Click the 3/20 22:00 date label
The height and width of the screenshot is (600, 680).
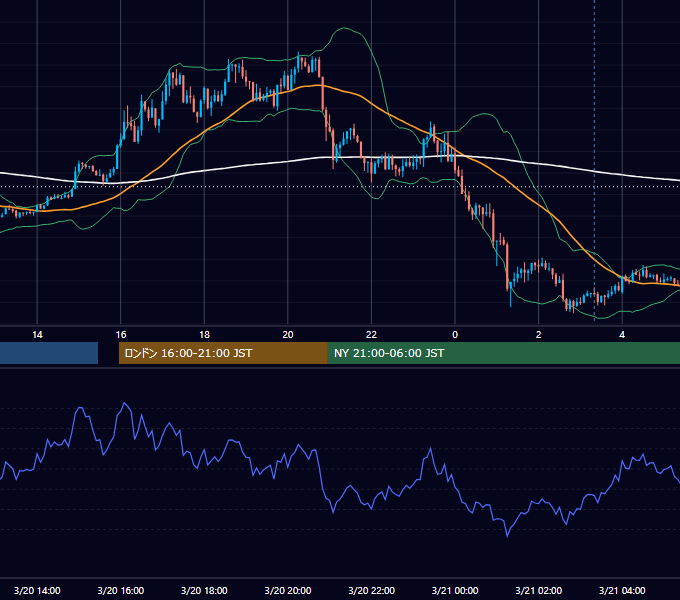coord(372,590)
